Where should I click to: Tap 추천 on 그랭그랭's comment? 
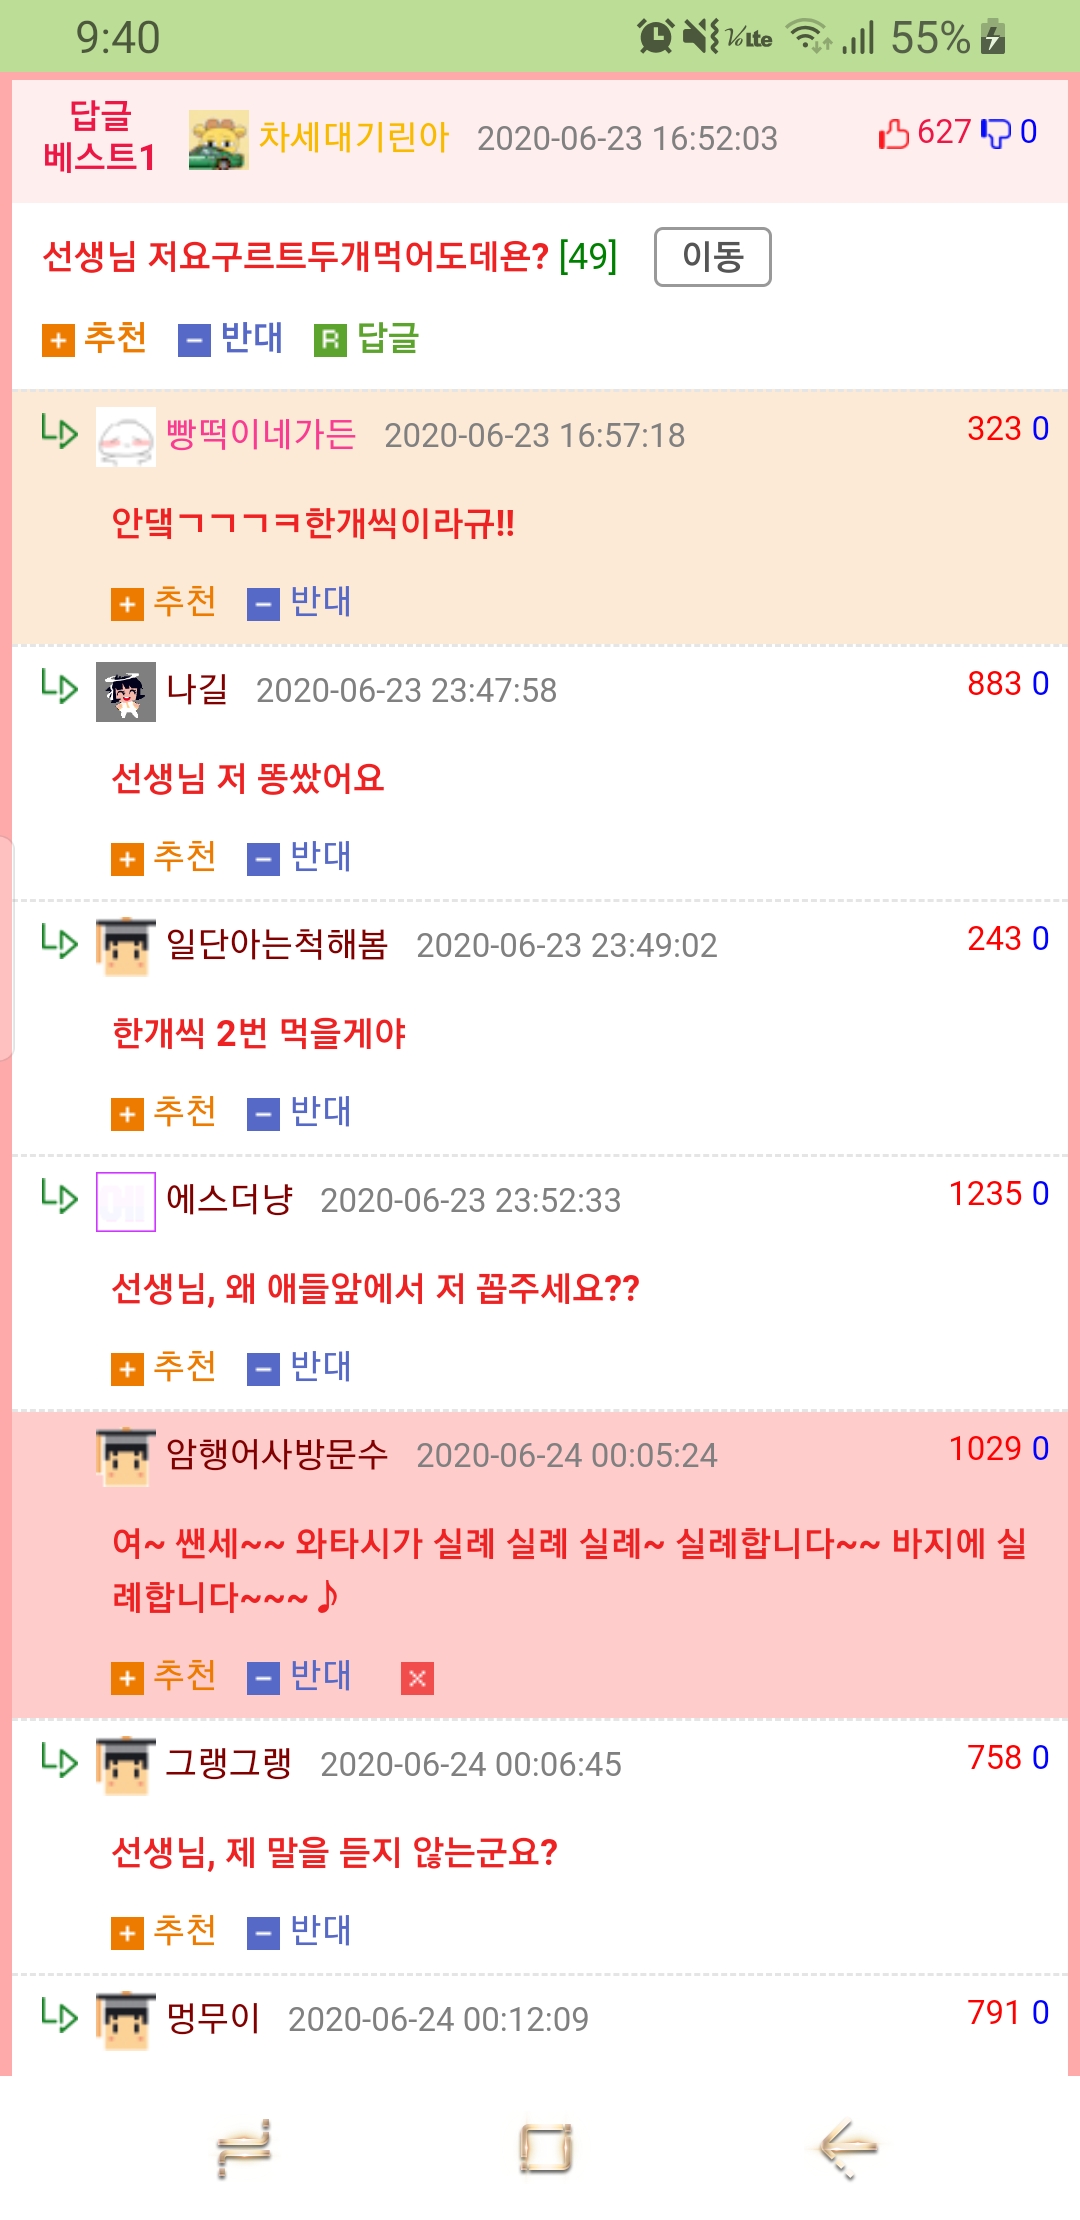tap(164, 1932)
